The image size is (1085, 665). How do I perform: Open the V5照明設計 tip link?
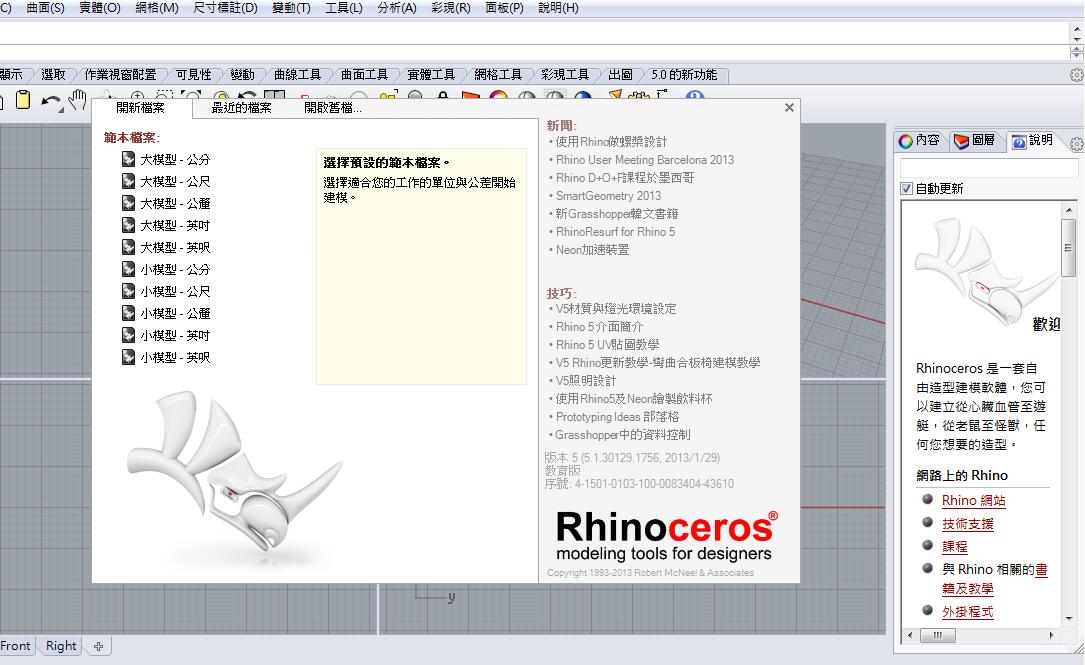(585, 381)
